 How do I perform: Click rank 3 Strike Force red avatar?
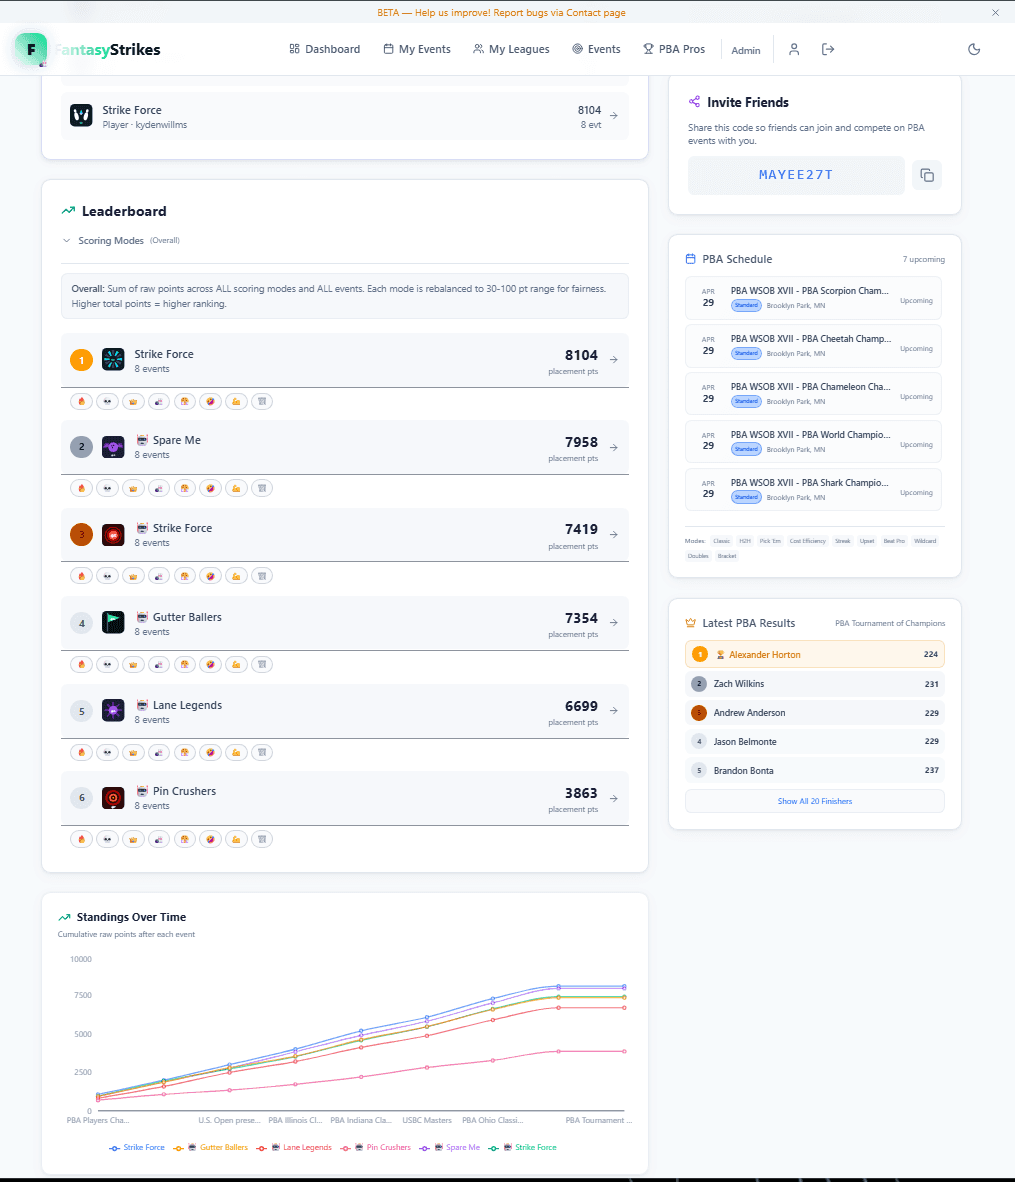113,534
